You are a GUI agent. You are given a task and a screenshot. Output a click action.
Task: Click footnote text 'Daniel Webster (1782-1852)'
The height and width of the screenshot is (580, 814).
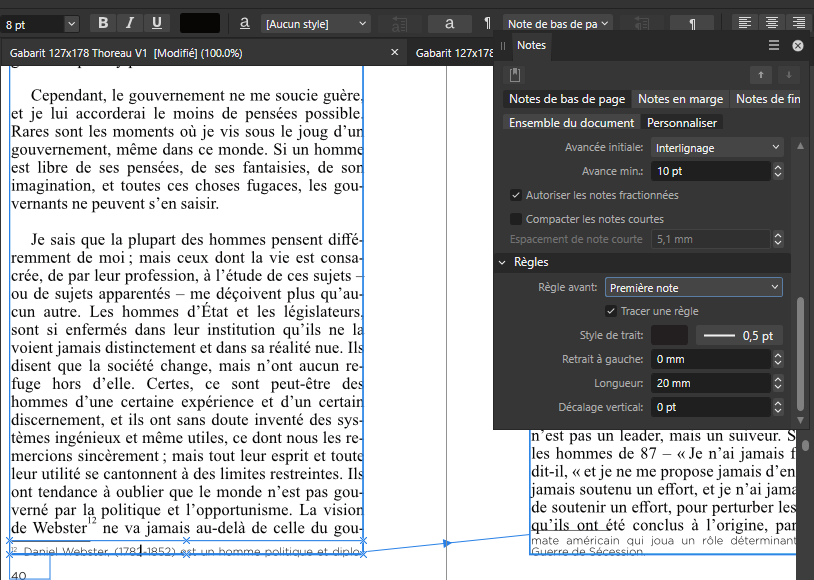100,551
